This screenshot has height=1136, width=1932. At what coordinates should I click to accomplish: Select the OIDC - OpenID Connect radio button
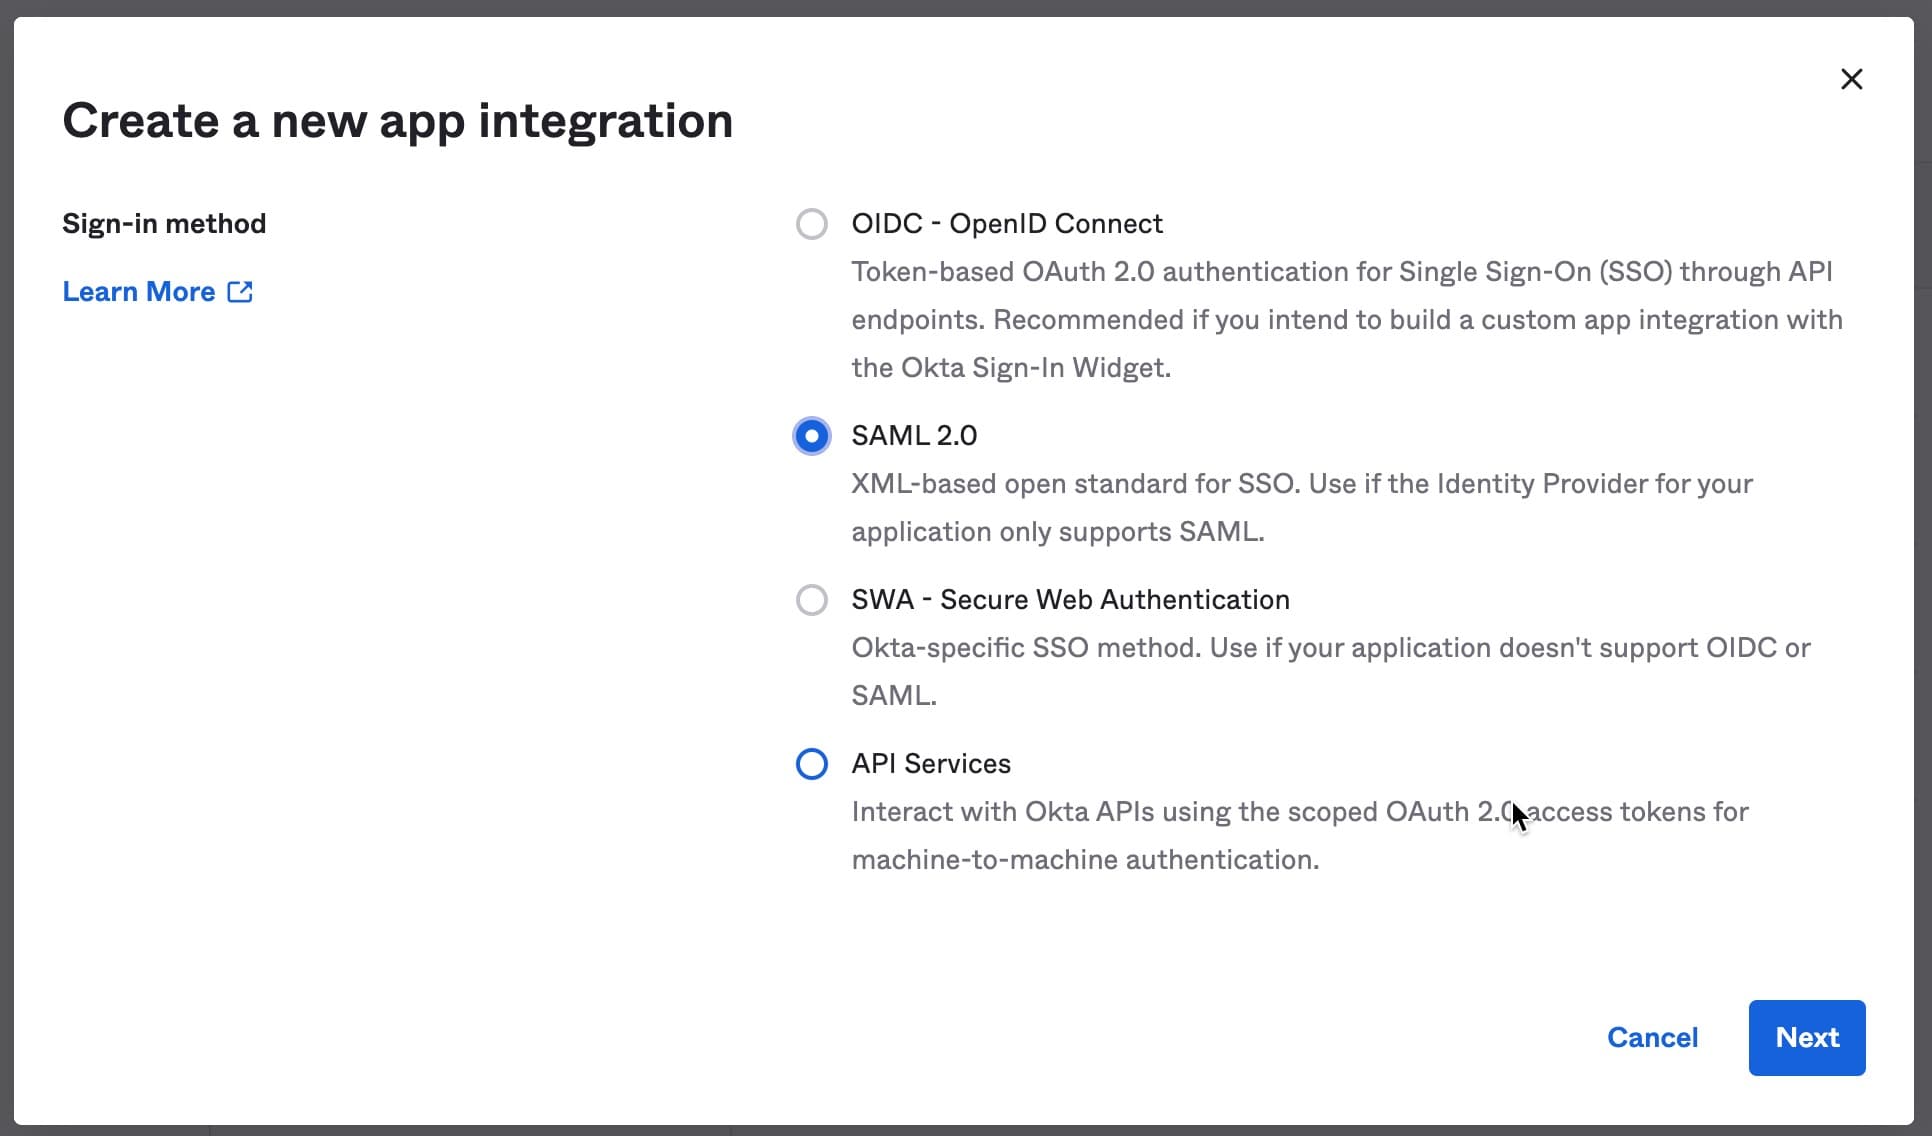[x=811, y=223]
